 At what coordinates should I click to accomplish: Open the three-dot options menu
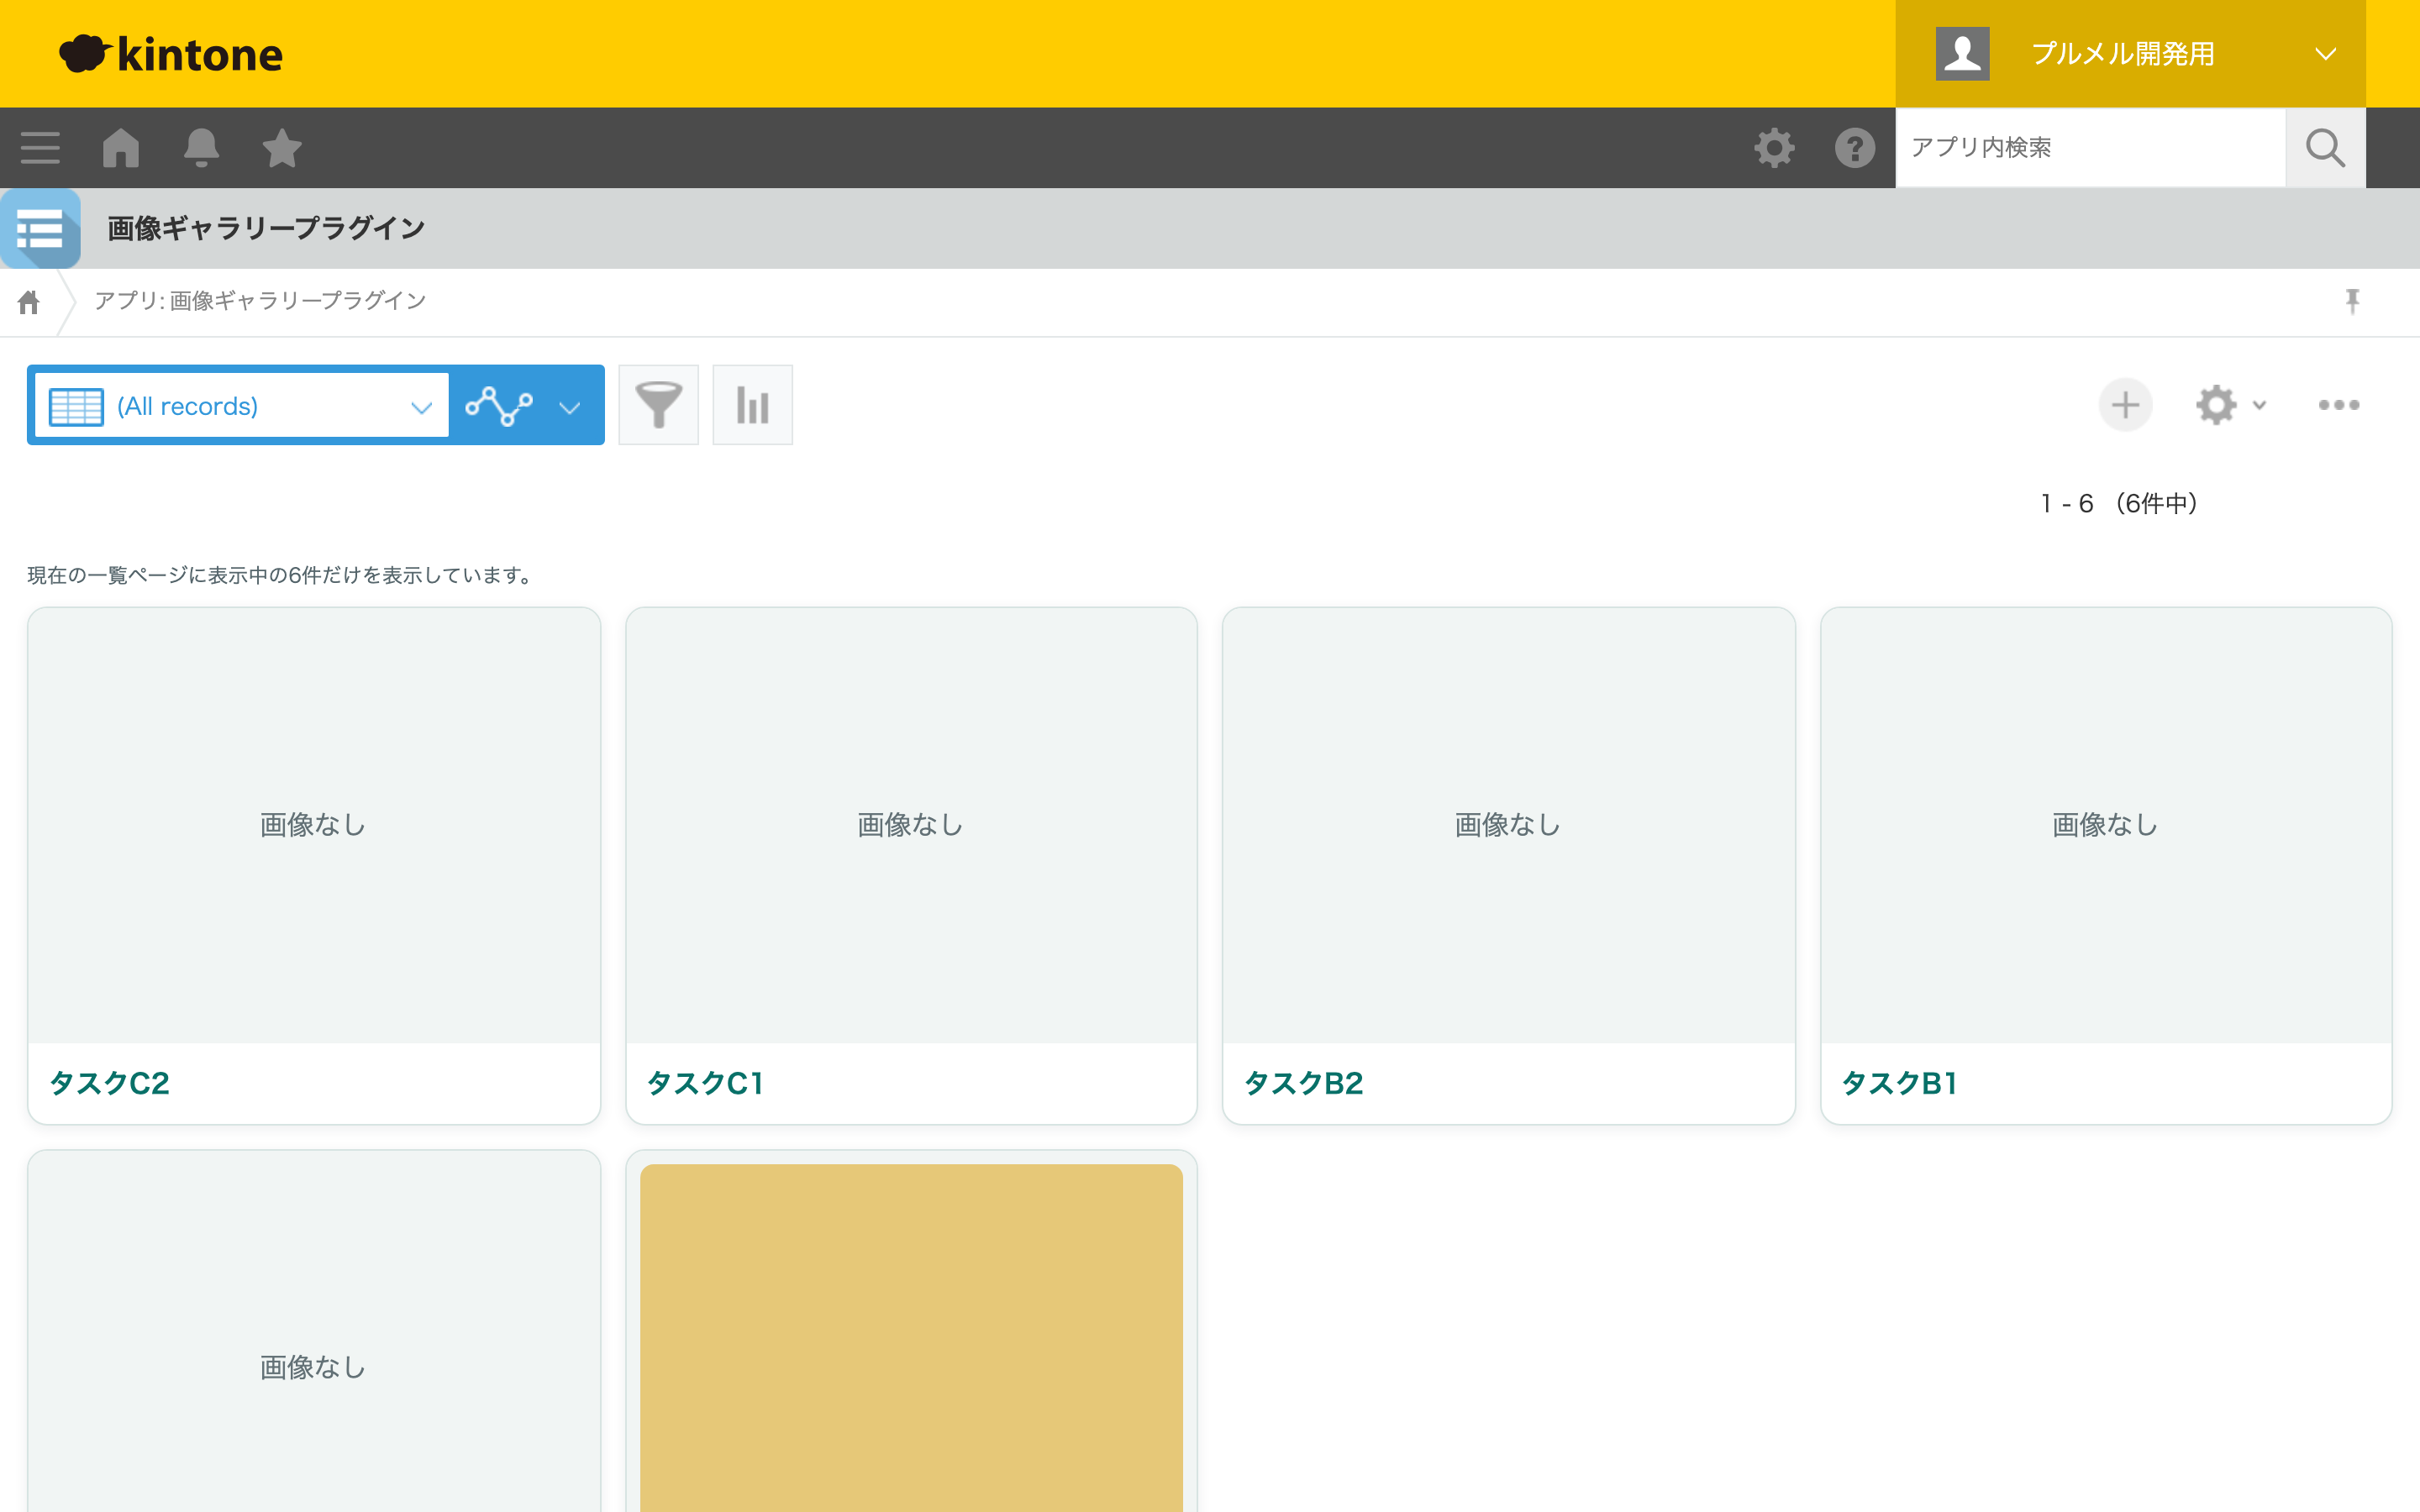[x=2338, y=405]
